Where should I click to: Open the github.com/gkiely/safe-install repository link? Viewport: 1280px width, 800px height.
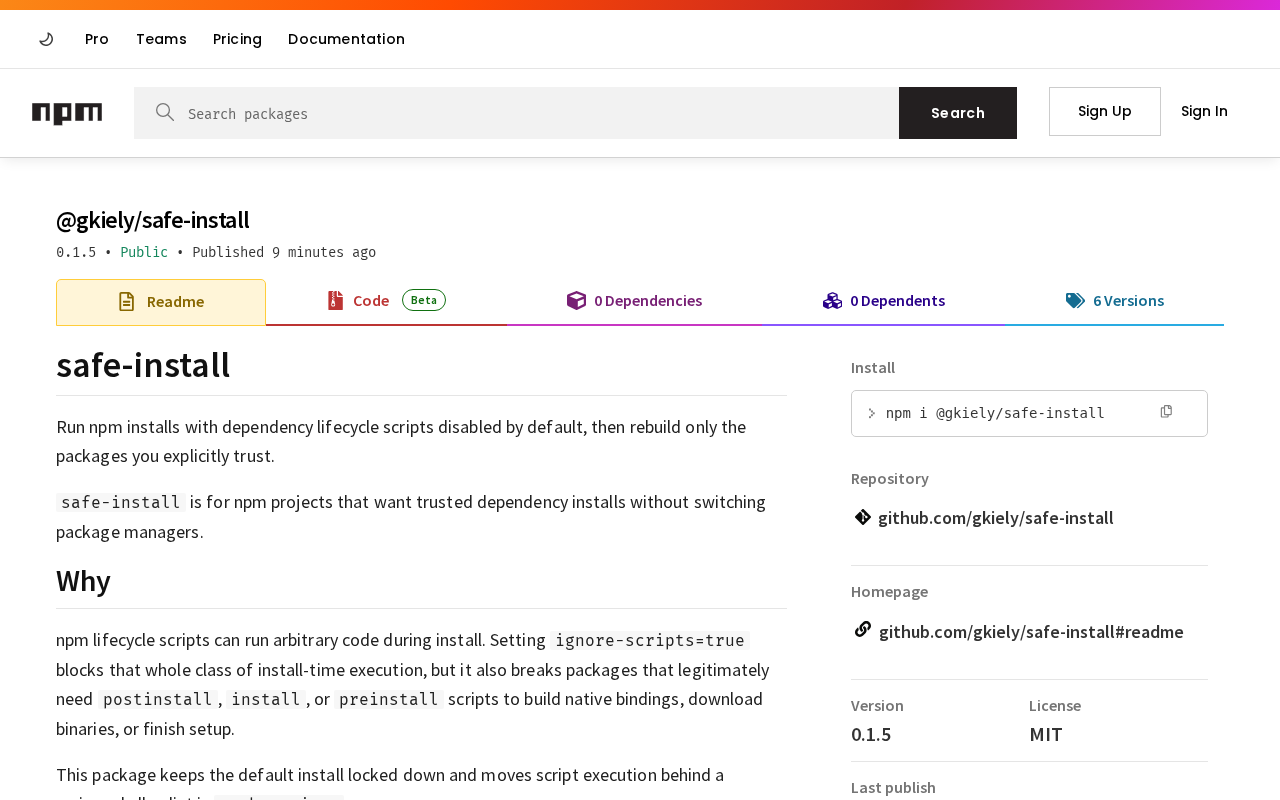[x=995, y=518]
